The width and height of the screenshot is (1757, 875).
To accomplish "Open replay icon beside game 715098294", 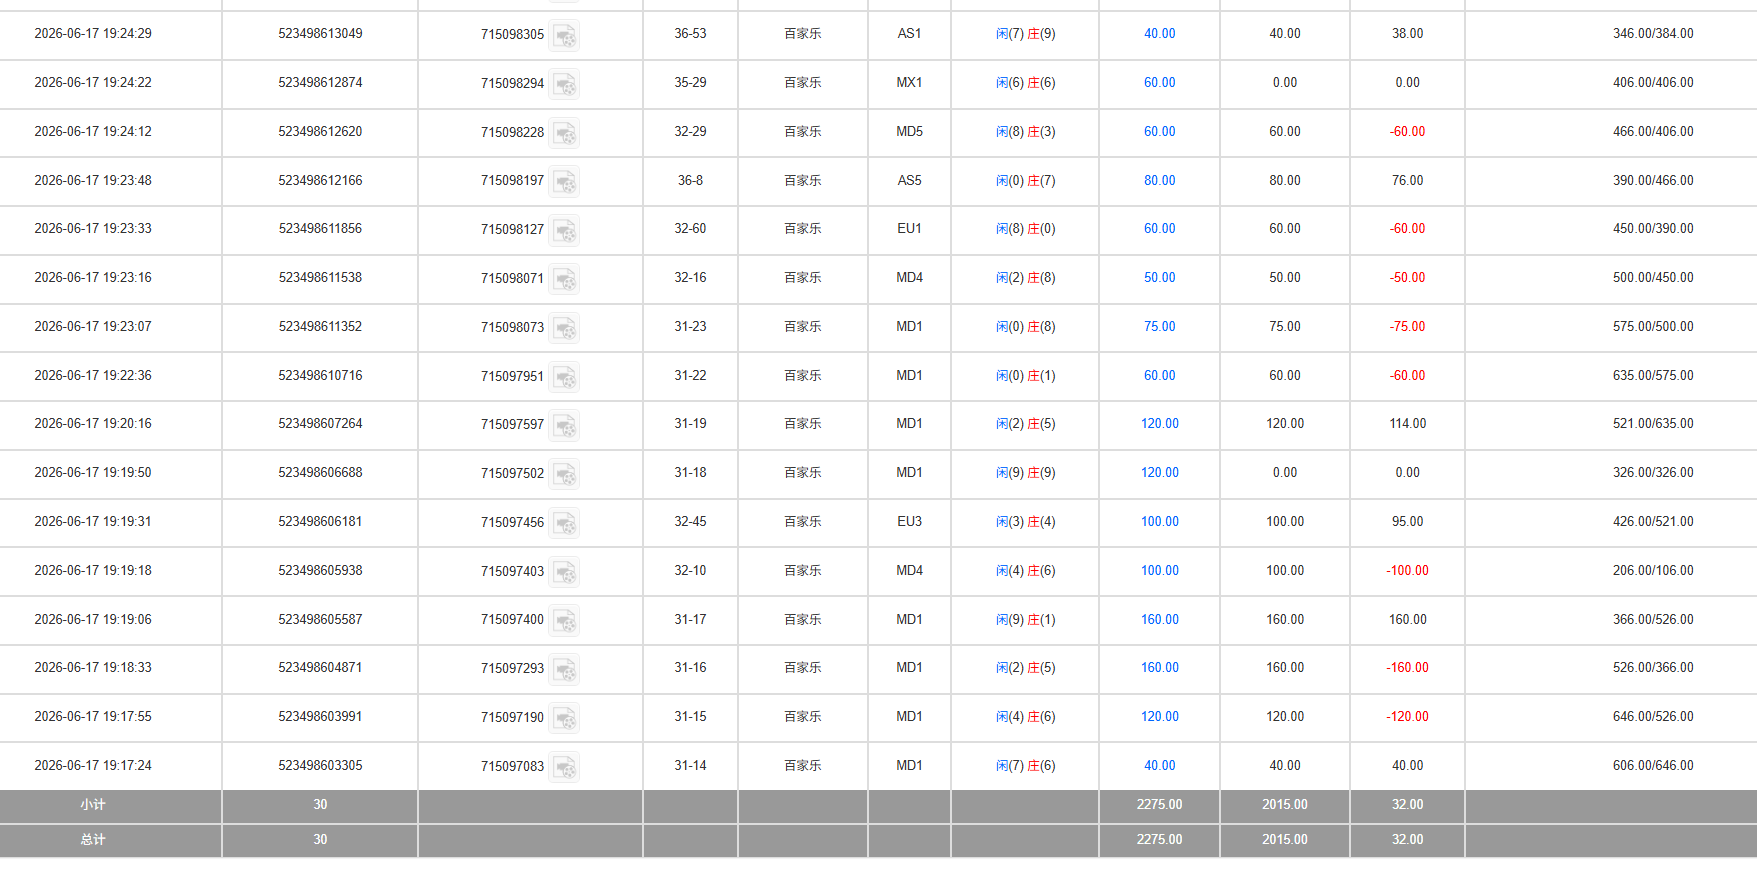I will [564, 85].
